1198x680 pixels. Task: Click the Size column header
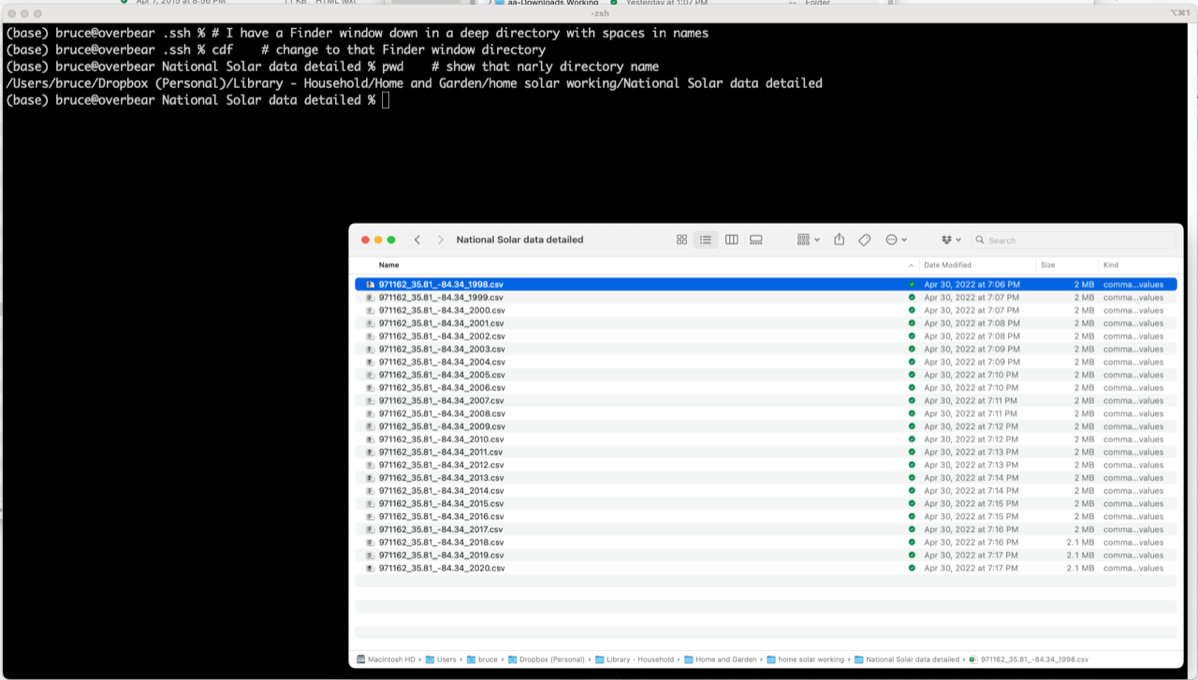pos(1048,265)
